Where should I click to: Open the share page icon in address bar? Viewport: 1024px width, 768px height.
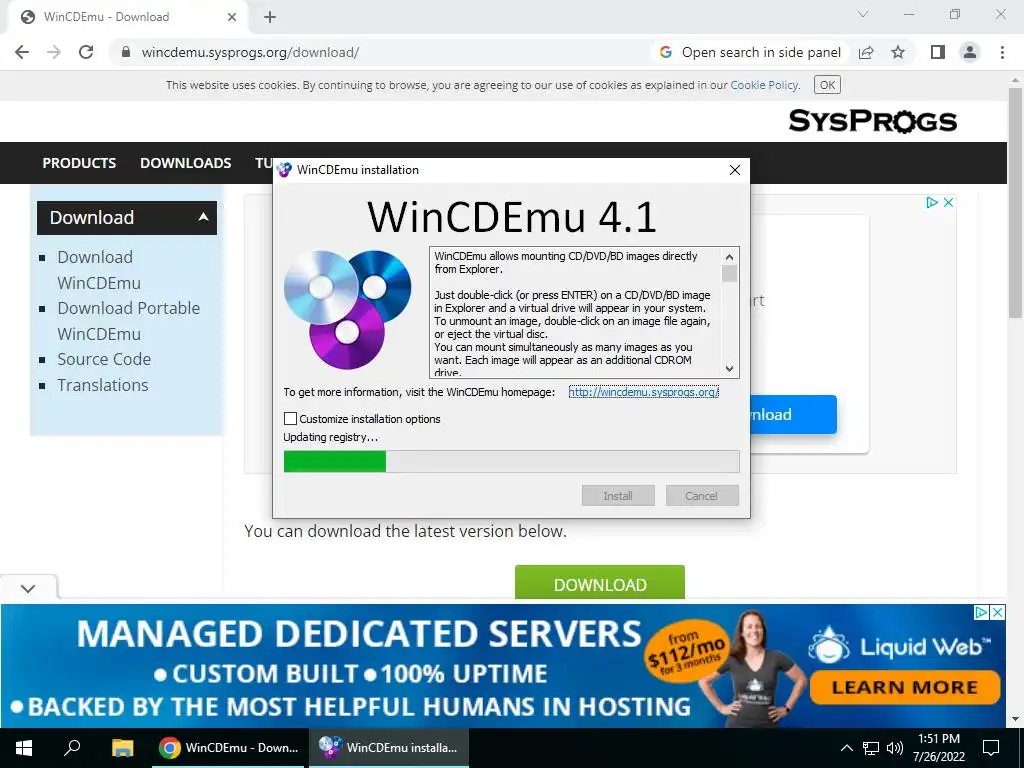pos(866,52)
